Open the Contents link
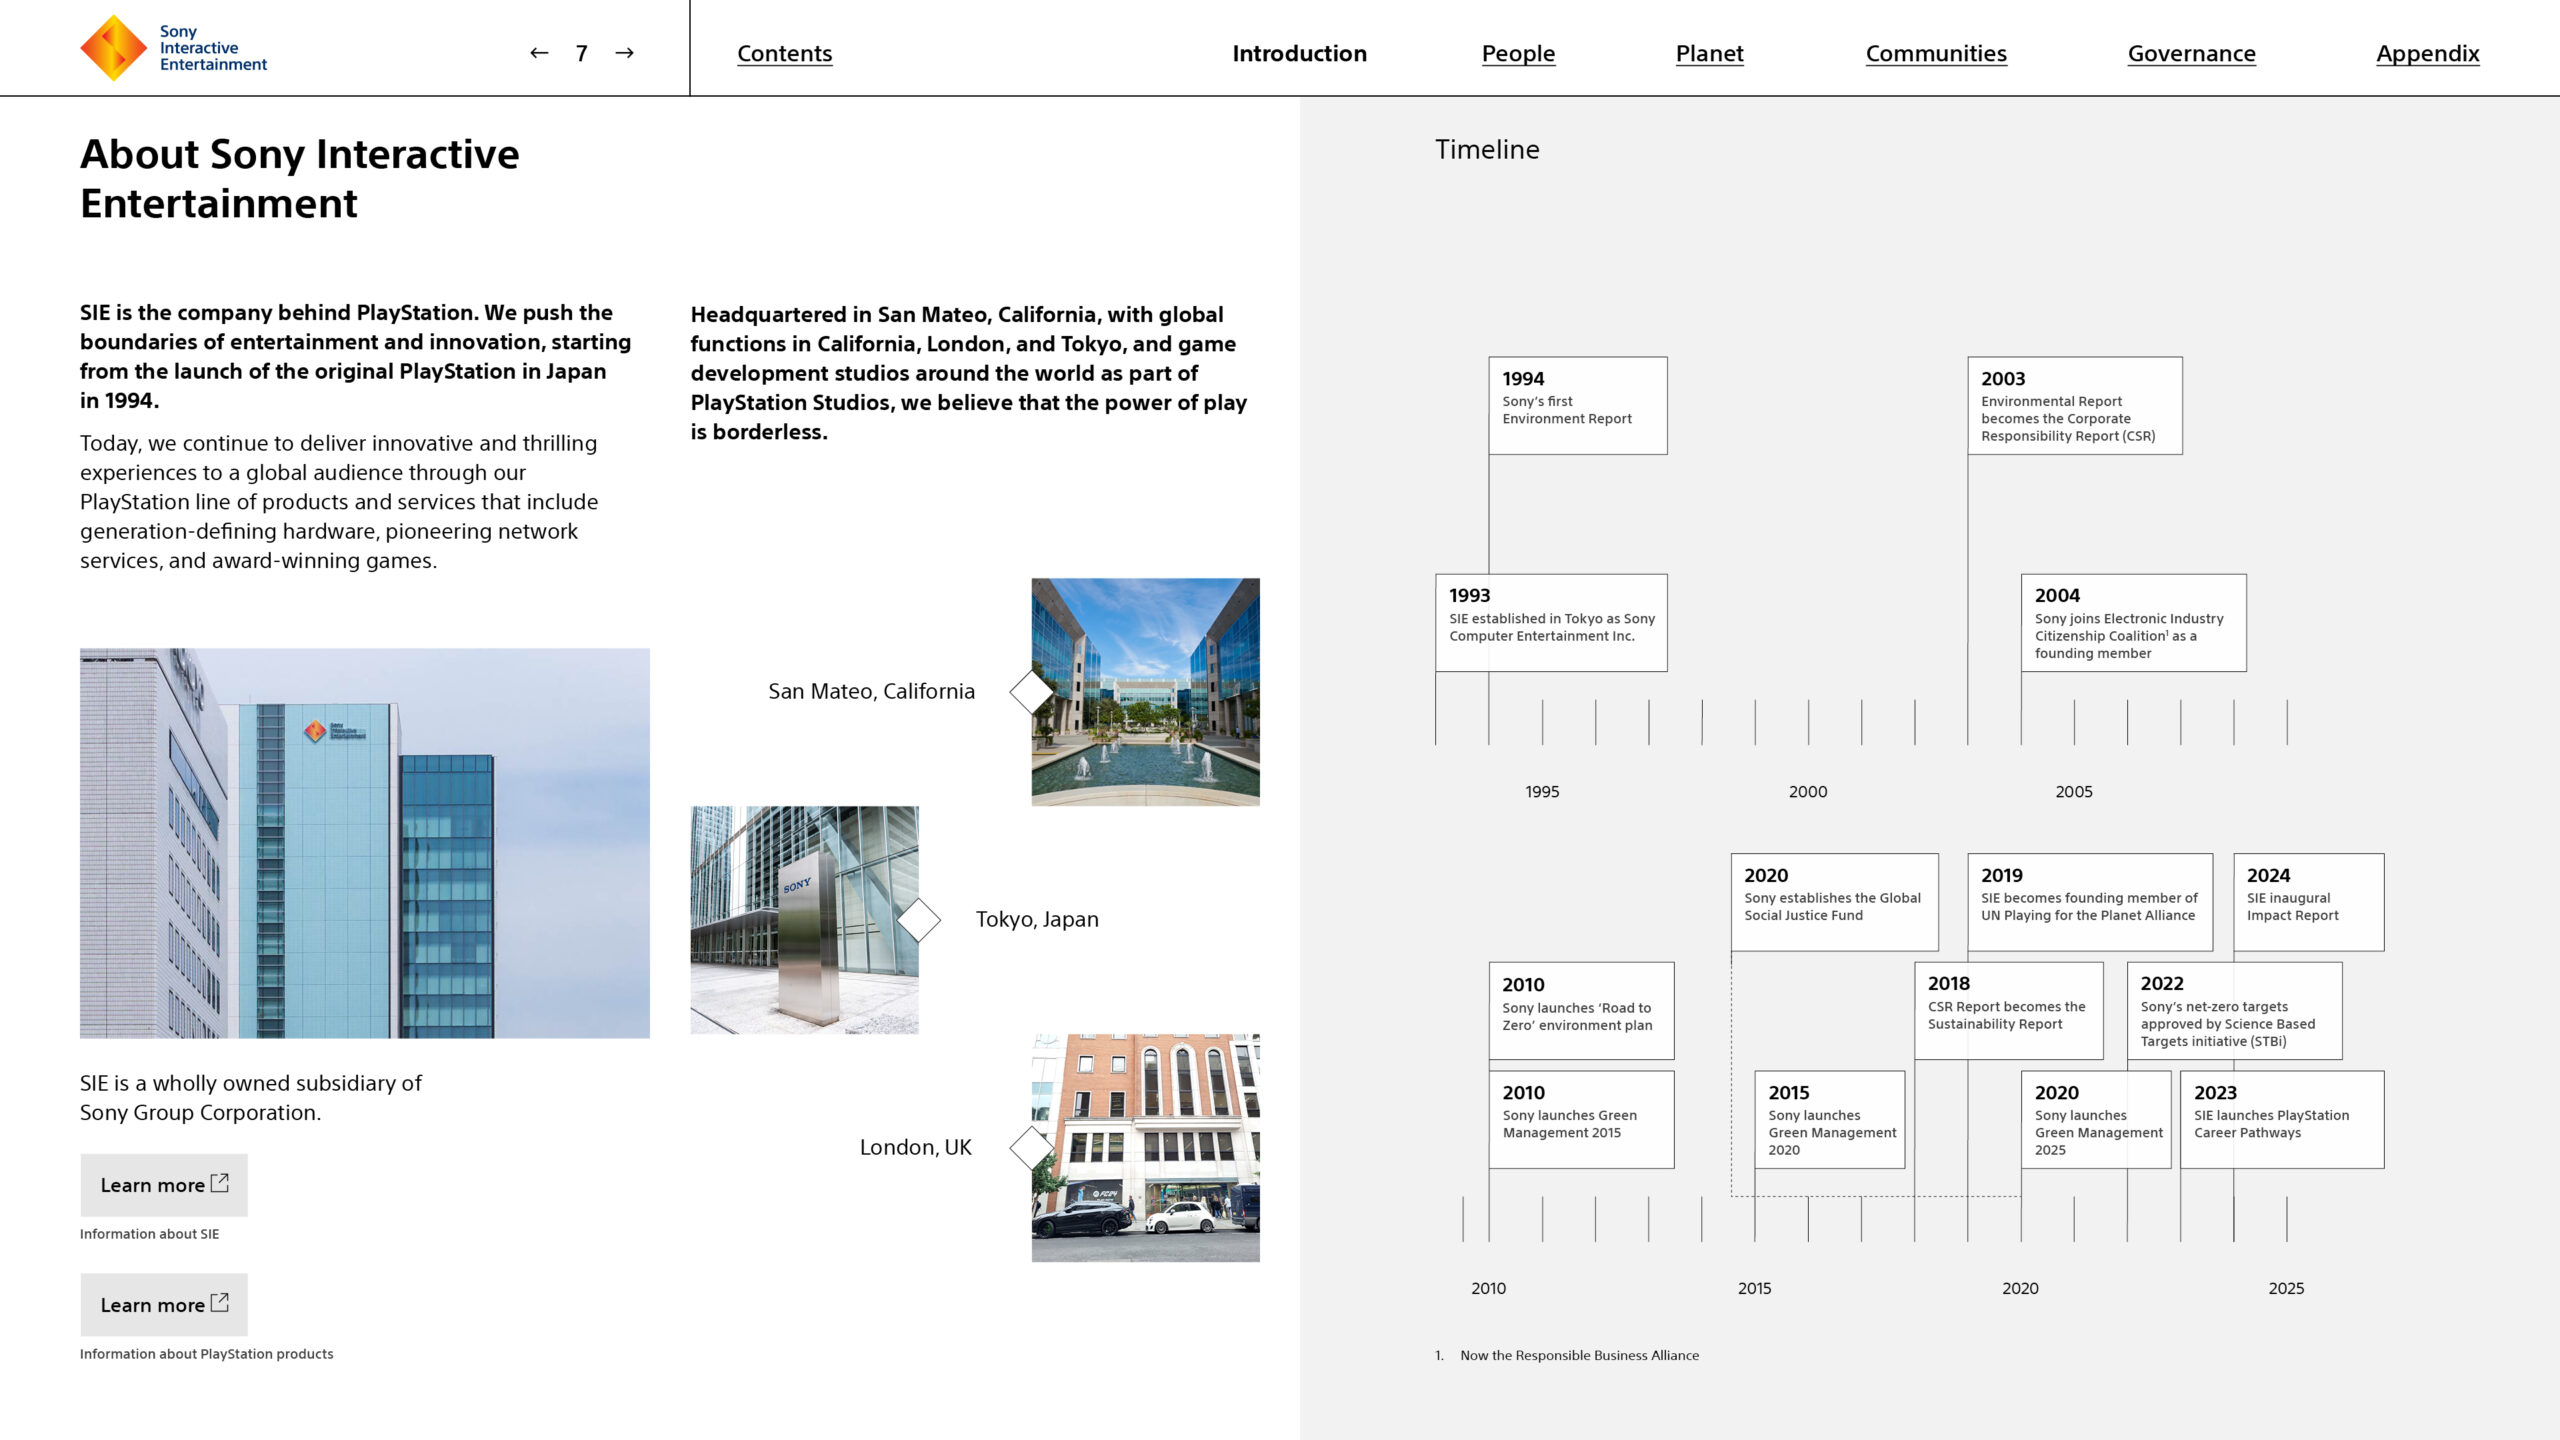The image size is (2560, 1440). 785,53
